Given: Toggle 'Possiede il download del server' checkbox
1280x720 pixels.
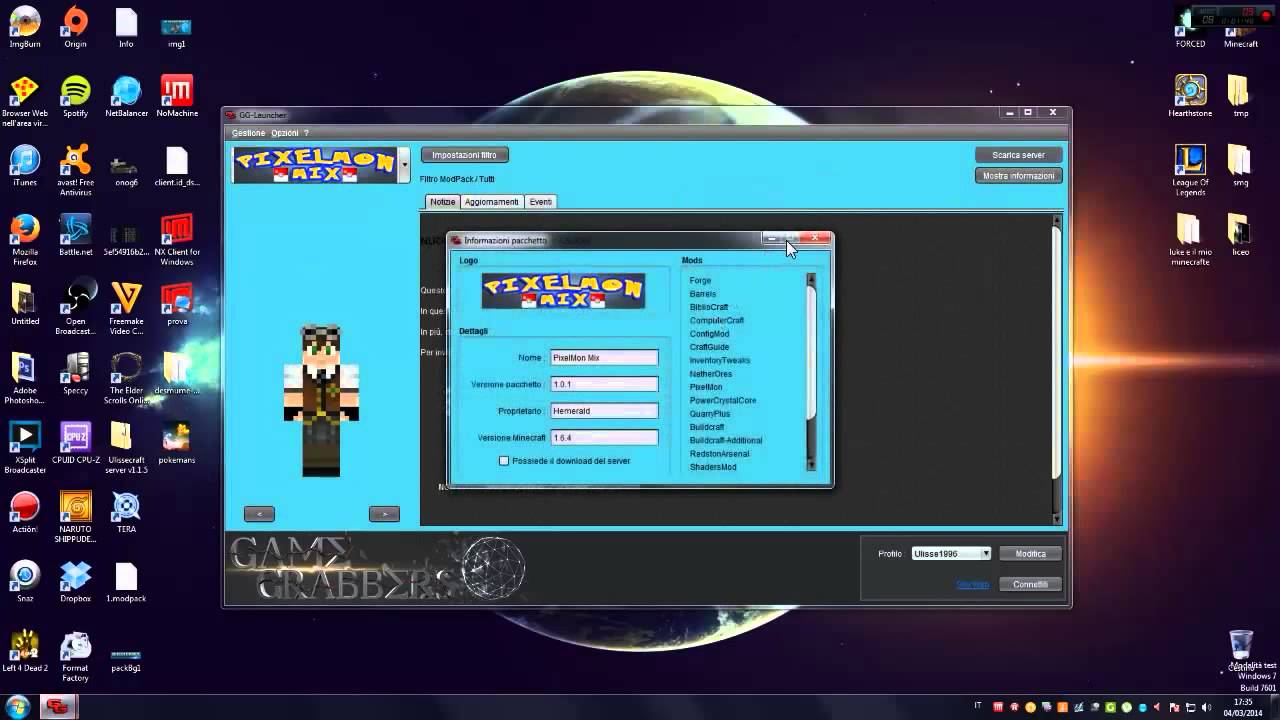Looking at the screenshot, I should coord(504,461).
